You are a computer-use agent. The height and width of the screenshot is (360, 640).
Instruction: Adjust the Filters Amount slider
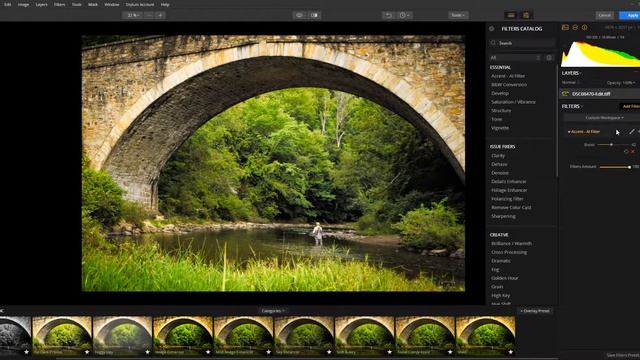(x=615, y=167)
